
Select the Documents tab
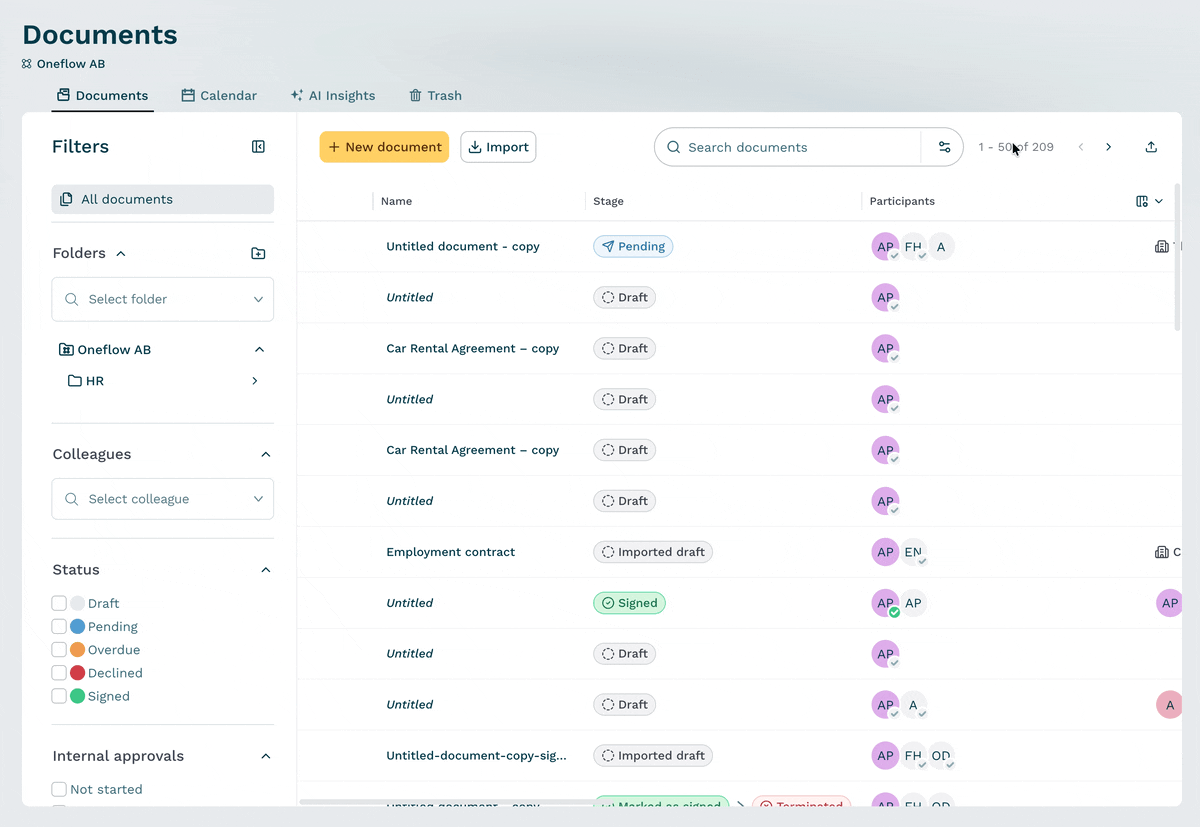coord(103,96)
